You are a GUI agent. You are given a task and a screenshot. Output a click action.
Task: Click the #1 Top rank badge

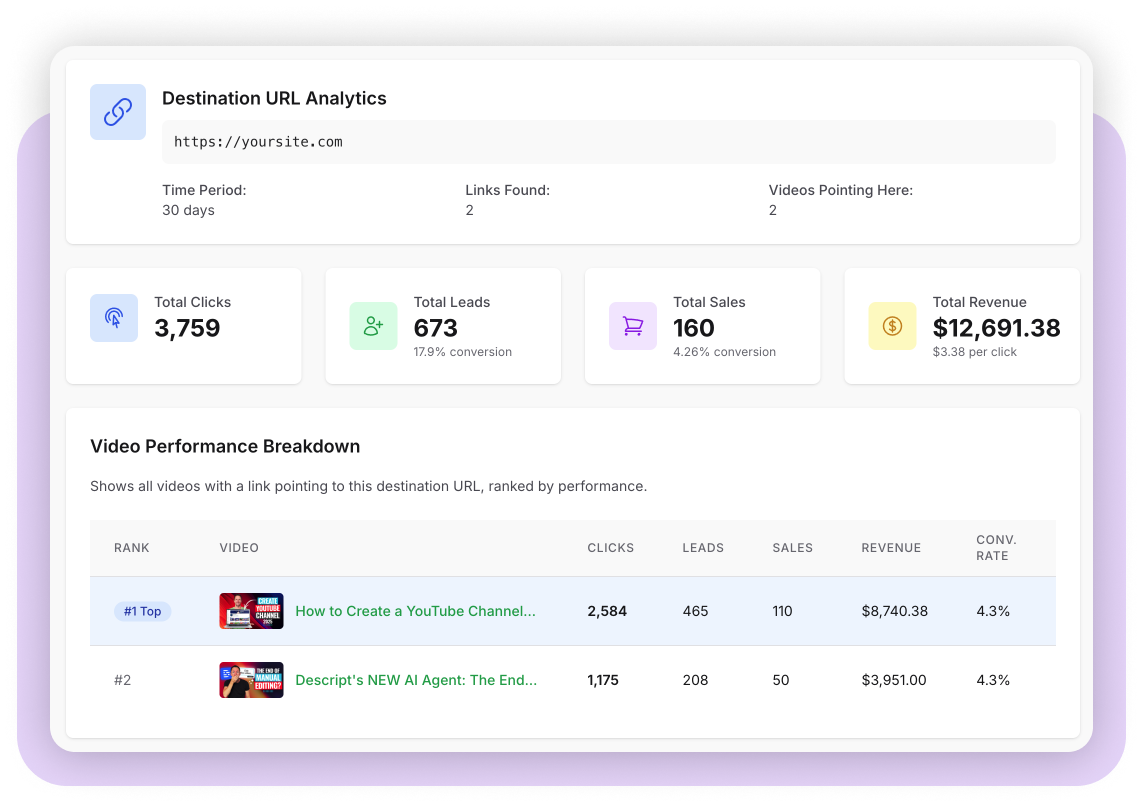142,611
